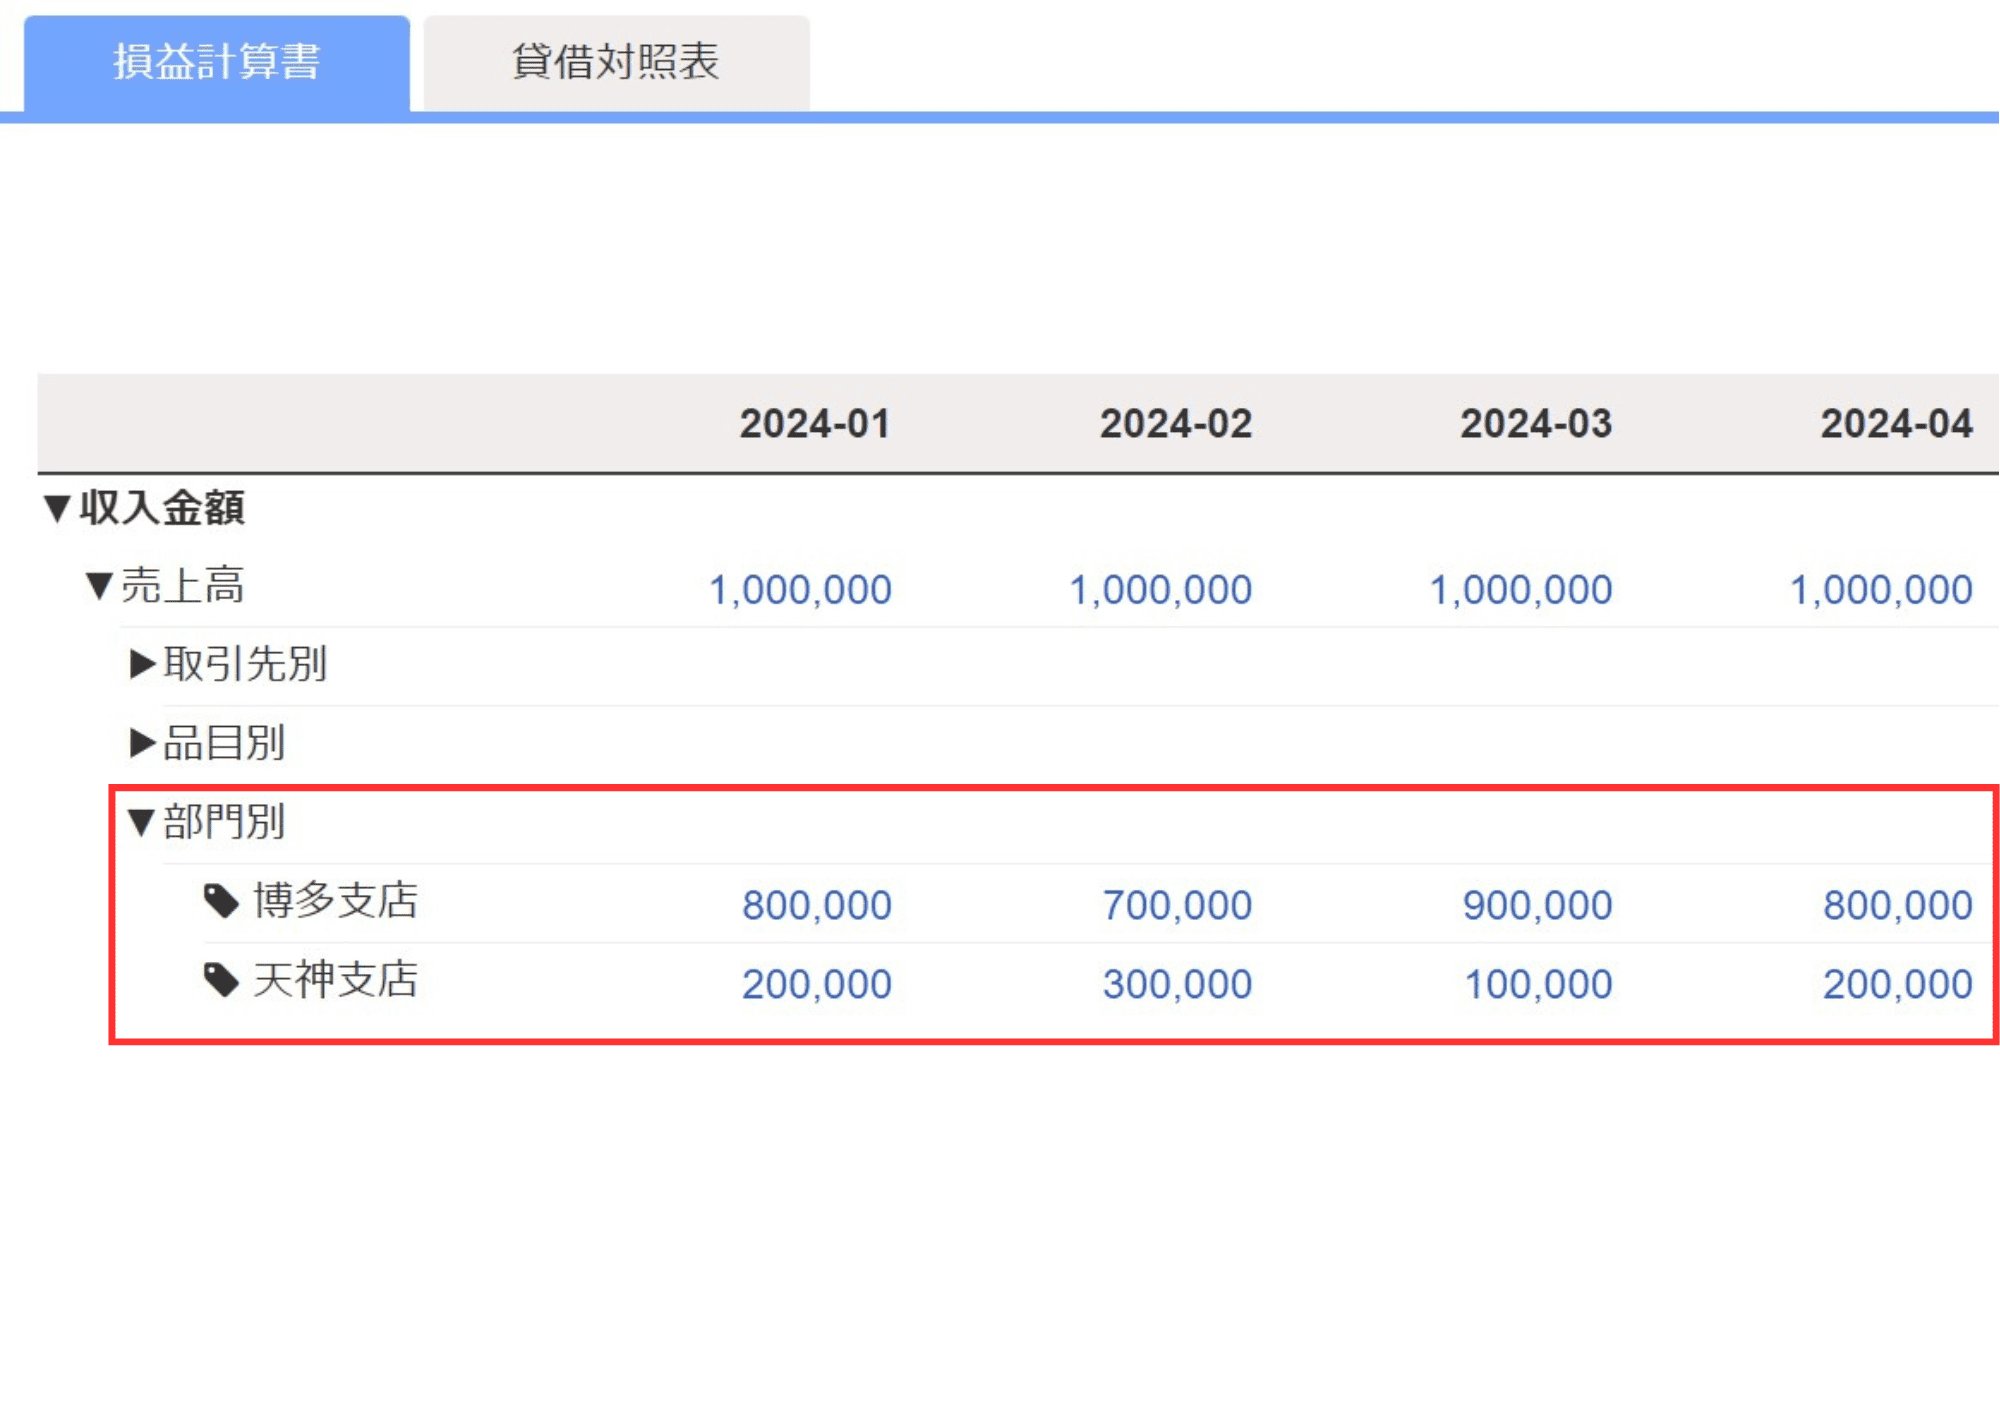Select the 損益計算書 tab
This screenshot has height=1414, width=2000.
216,62
